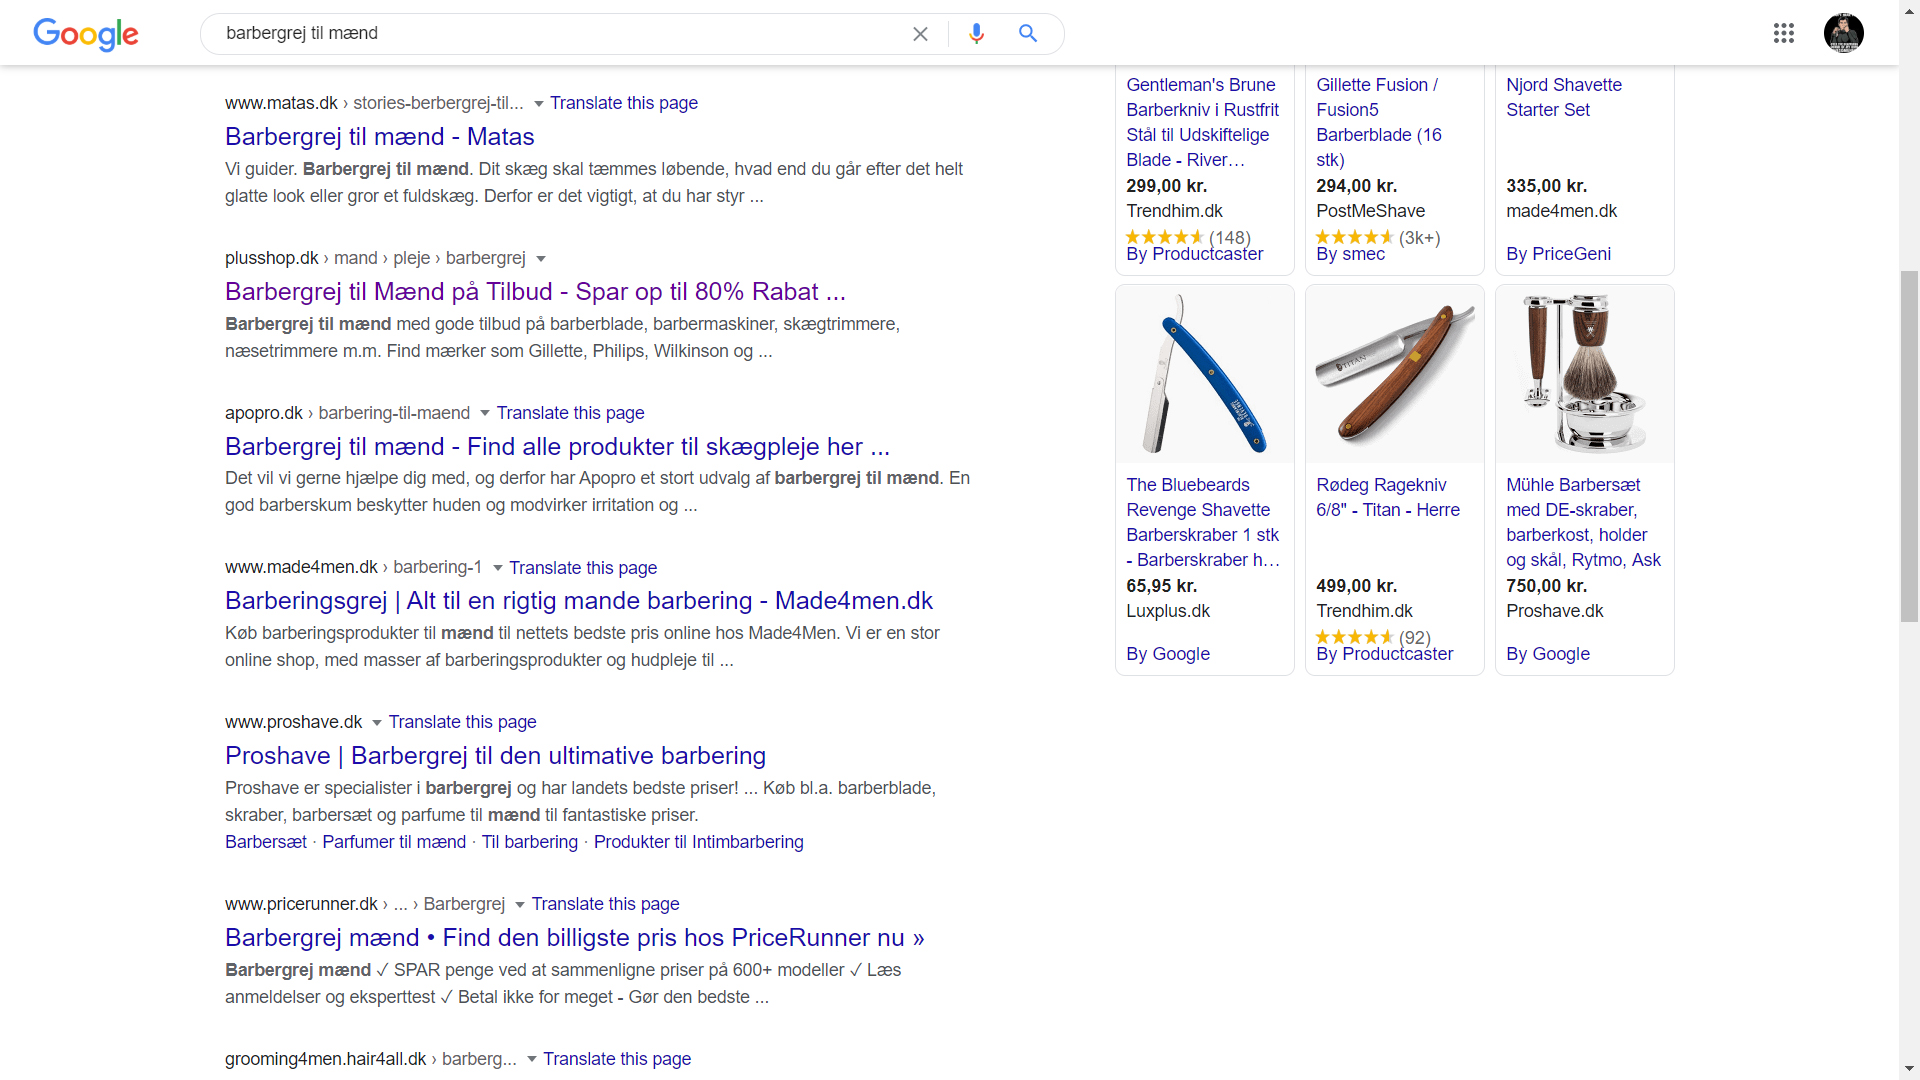
Task: Open Proshave Barbergrej result title
Action: pos(495,756)
